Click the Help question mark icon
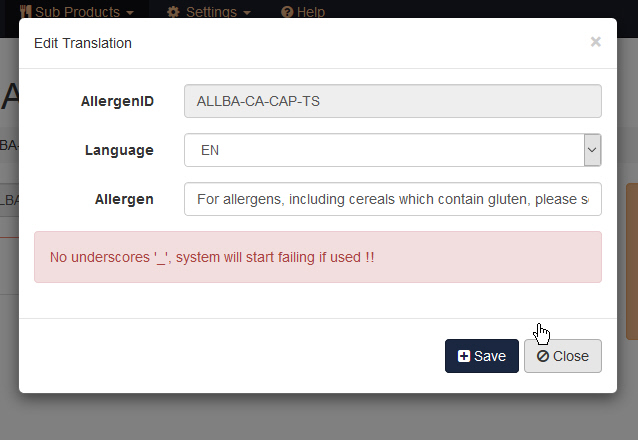Screen dimensions: 638x440 click(x=287, y=12)
